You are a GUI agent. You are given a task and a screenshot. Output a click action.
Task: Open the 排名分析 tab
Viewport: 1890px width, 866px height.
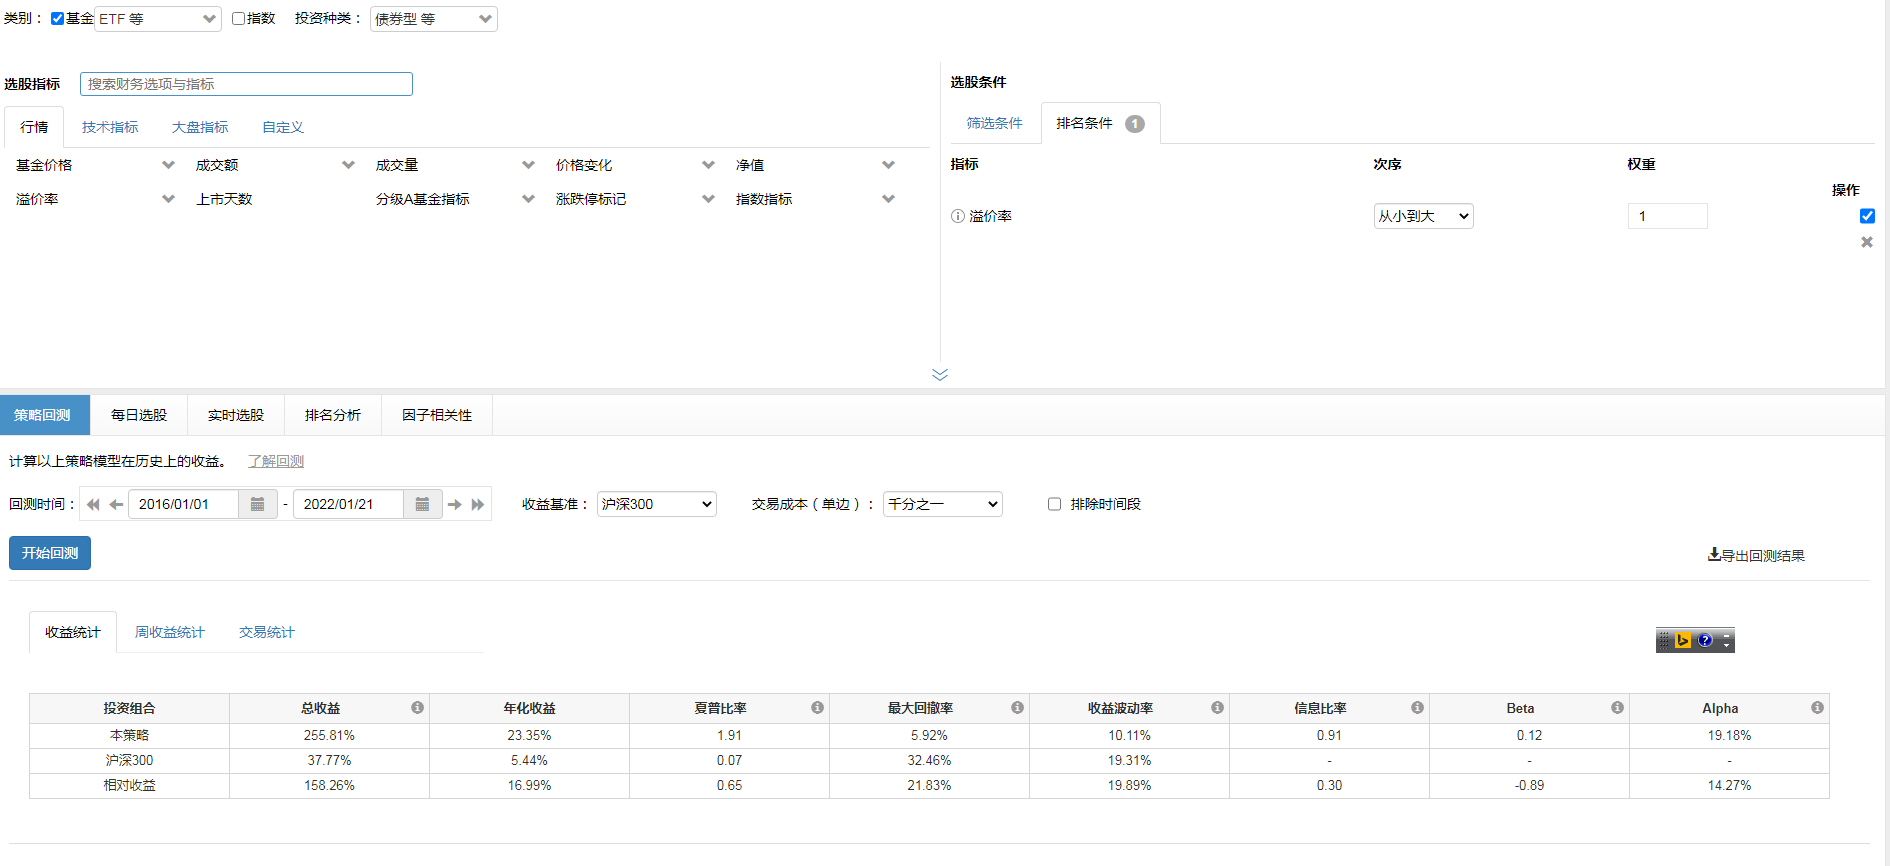coord(333,415)
